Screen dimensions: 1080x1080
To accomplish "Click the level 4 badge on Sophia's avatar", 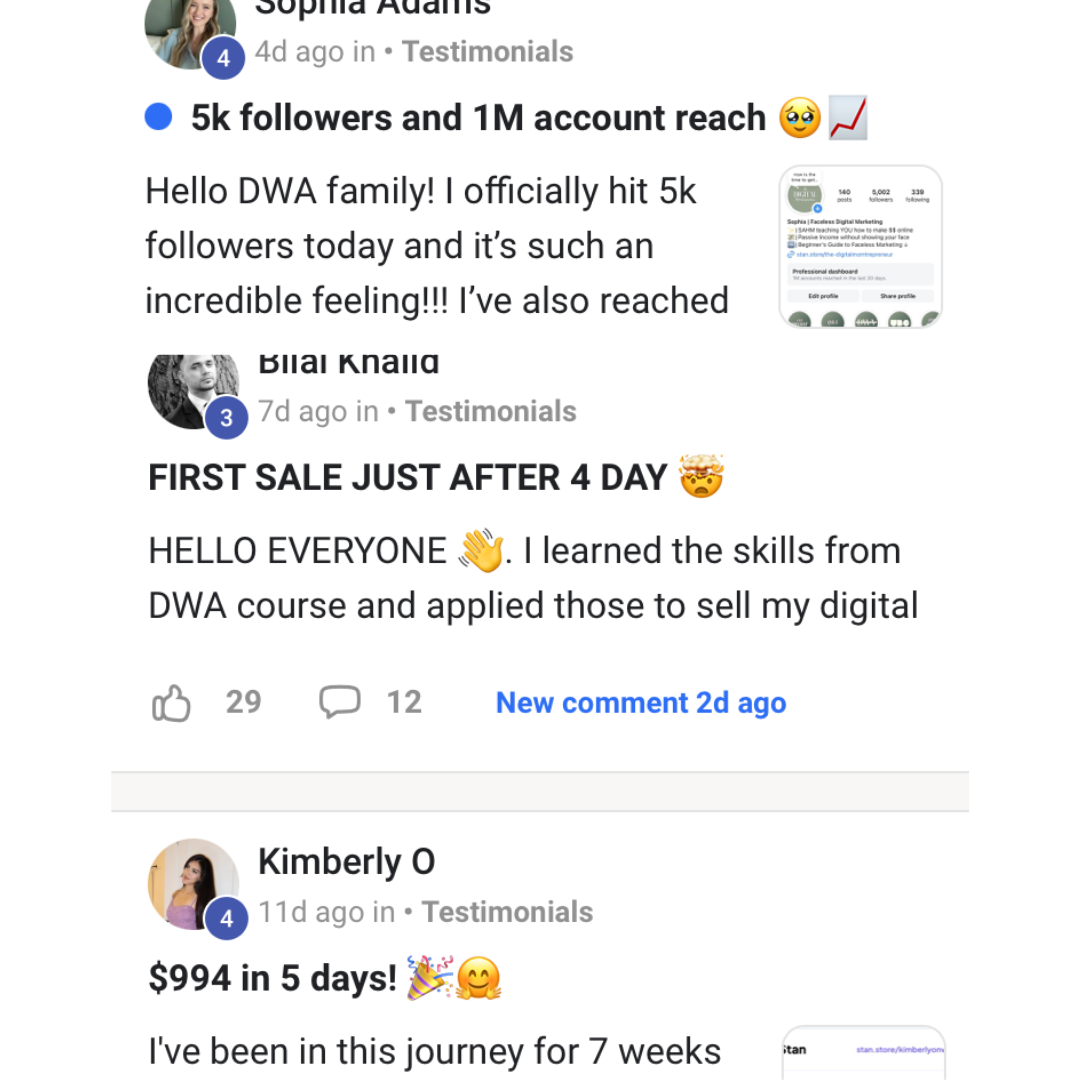I will point(223,58).
